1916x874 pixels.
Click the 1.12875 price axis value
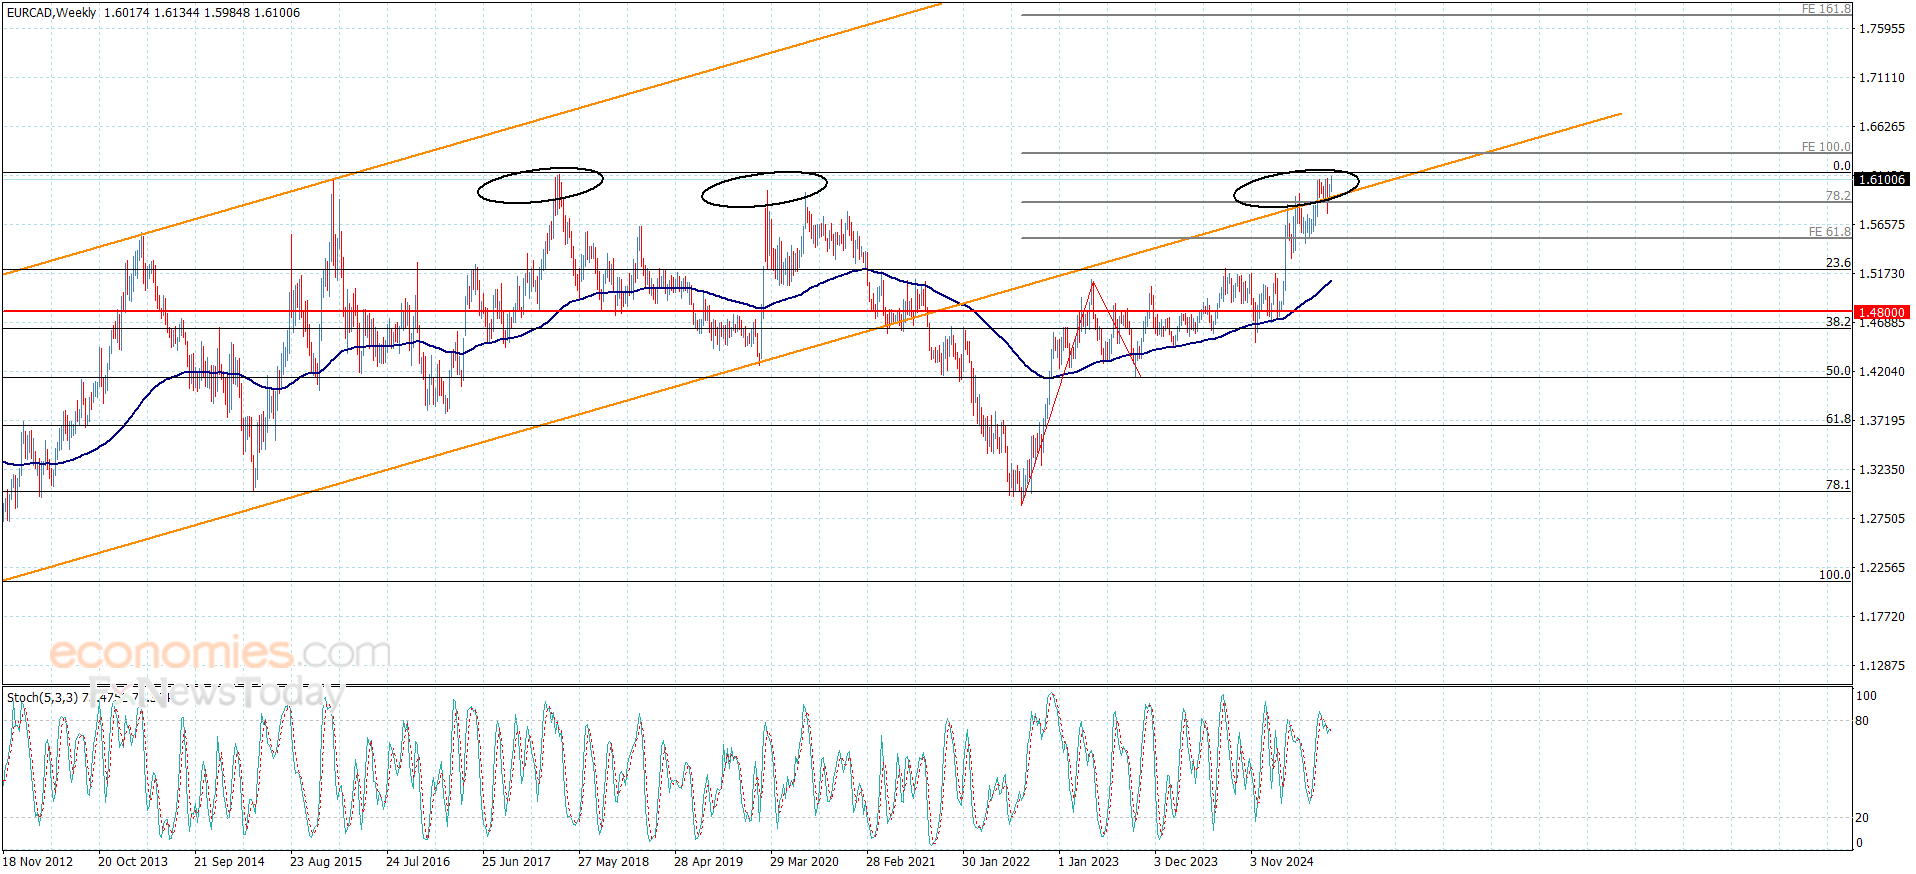[x=1881, y=666]
